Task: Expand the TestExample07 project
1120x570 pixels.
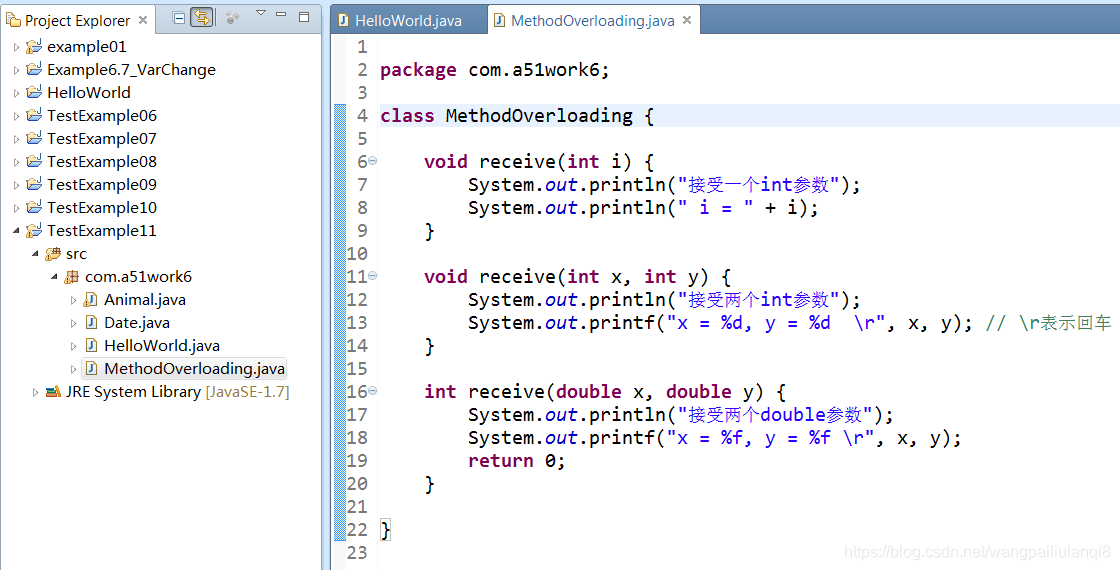Action: pyautogui.click(x=16, y=139)
